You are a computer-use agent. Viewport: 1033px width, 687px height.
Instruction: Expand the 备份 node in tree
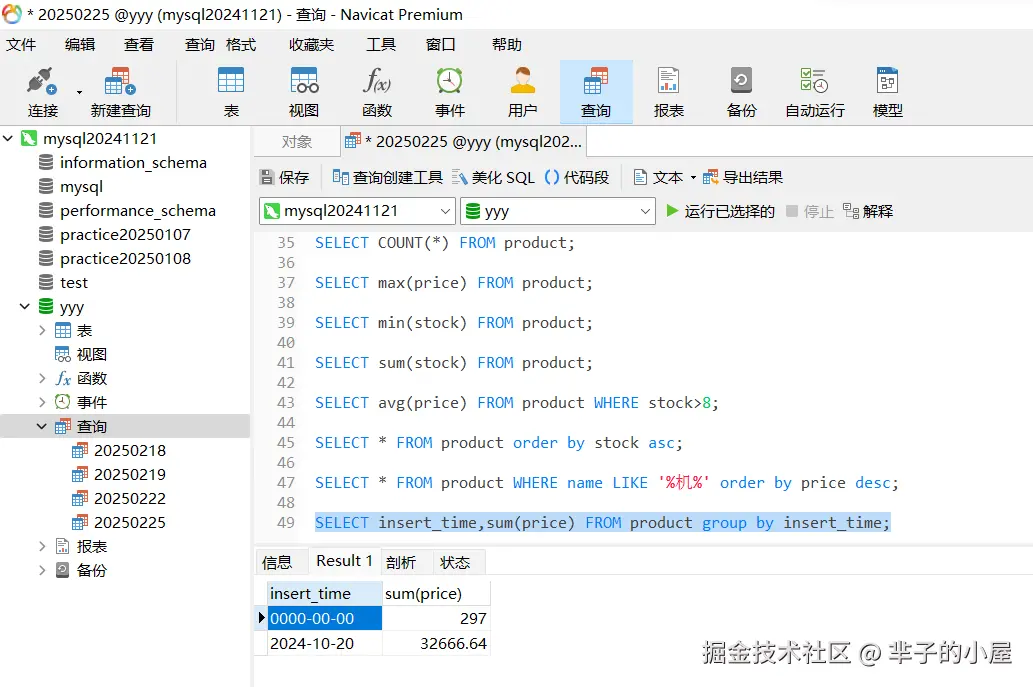(42, 570)
